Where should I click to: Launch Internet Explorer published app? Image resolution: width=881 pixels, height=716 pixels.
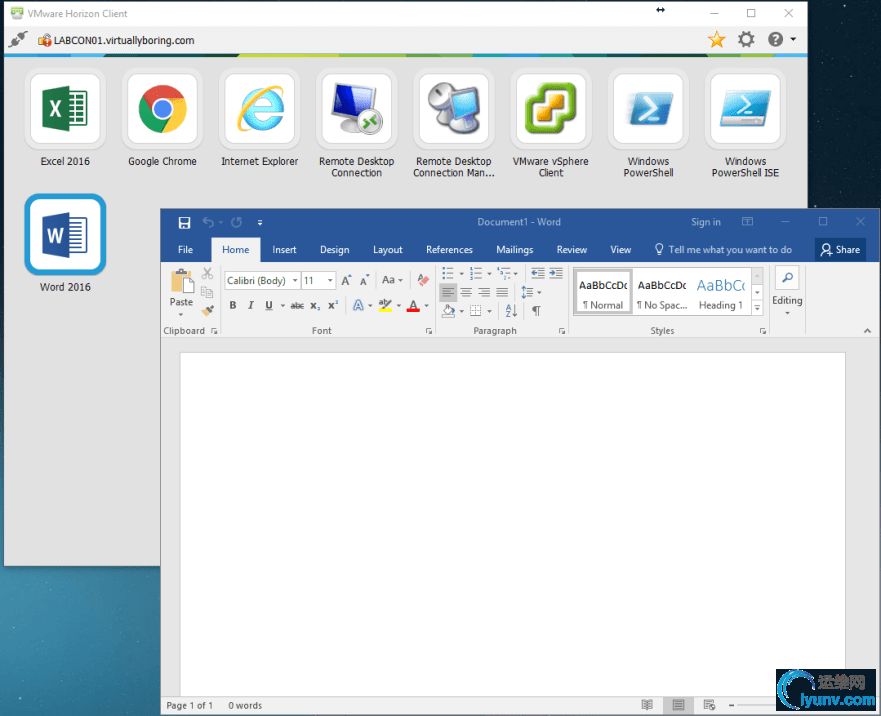tap(260, 109)
